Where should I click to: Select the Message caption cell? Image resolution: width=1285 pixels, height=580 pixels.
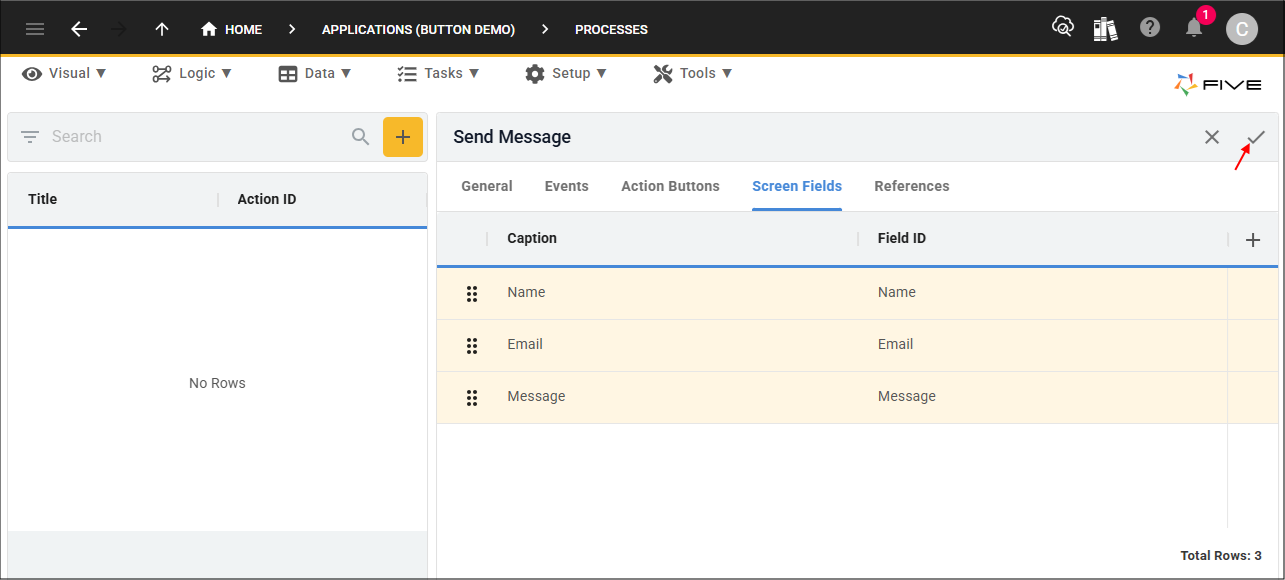coord(672,397)
